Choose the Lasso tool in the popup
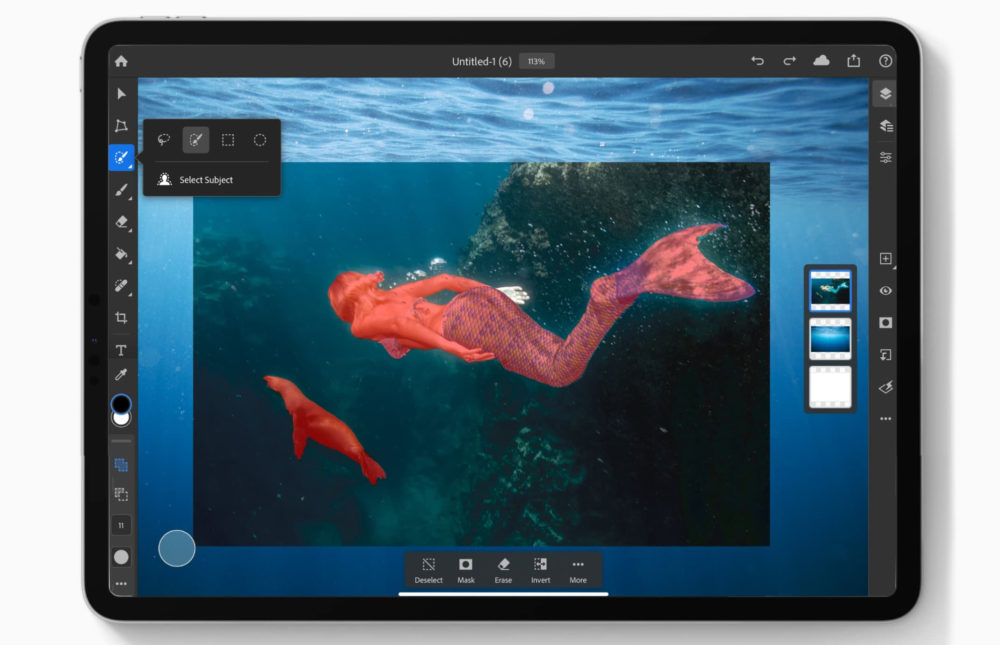This screenshot has width=1000, height=645. 164,140
